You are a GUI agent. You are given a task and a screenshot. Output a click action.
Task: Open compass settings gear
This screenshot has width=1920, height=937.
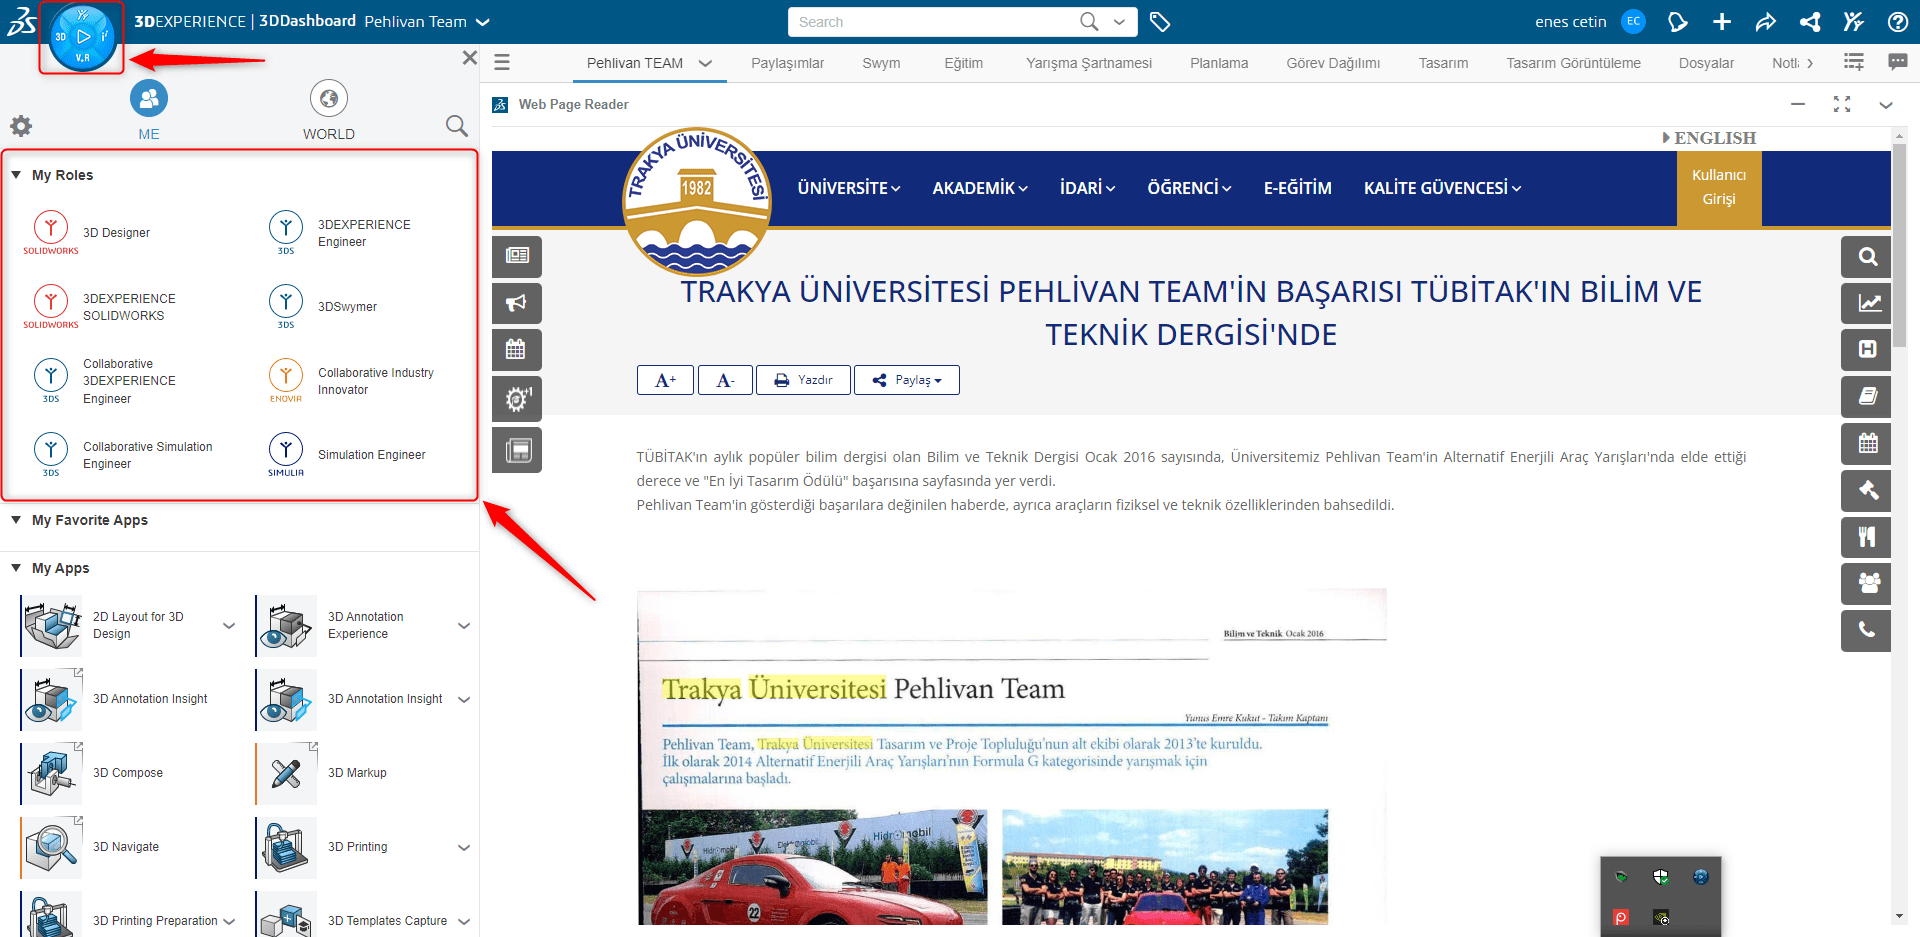(21, 126)
